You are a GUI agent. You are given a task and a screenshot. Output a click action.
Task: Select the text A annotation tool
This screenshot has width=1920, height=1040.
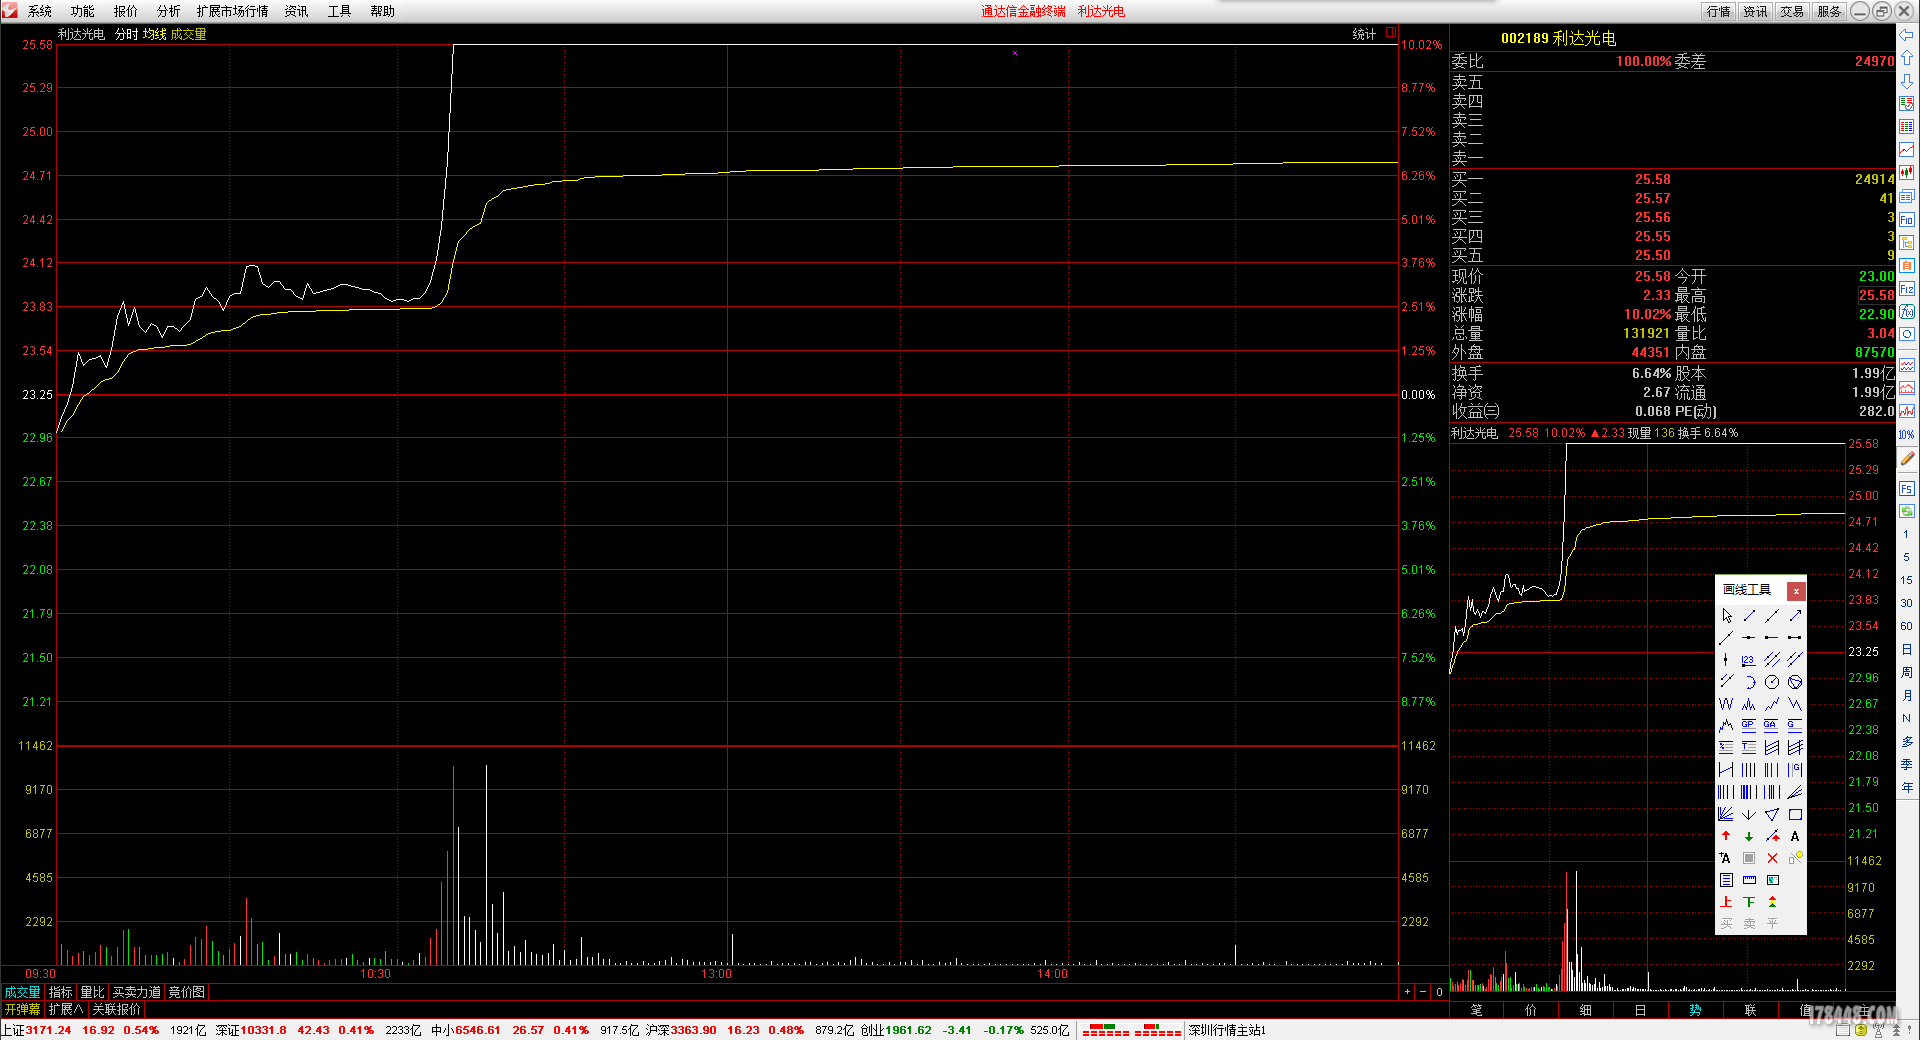pos(1795,836)
